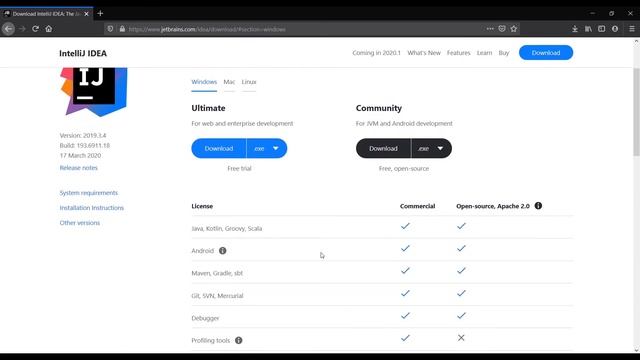Viewport: 640px width, 360px height.
Task: Open the Learn menu item
Action: click(484, 53)
